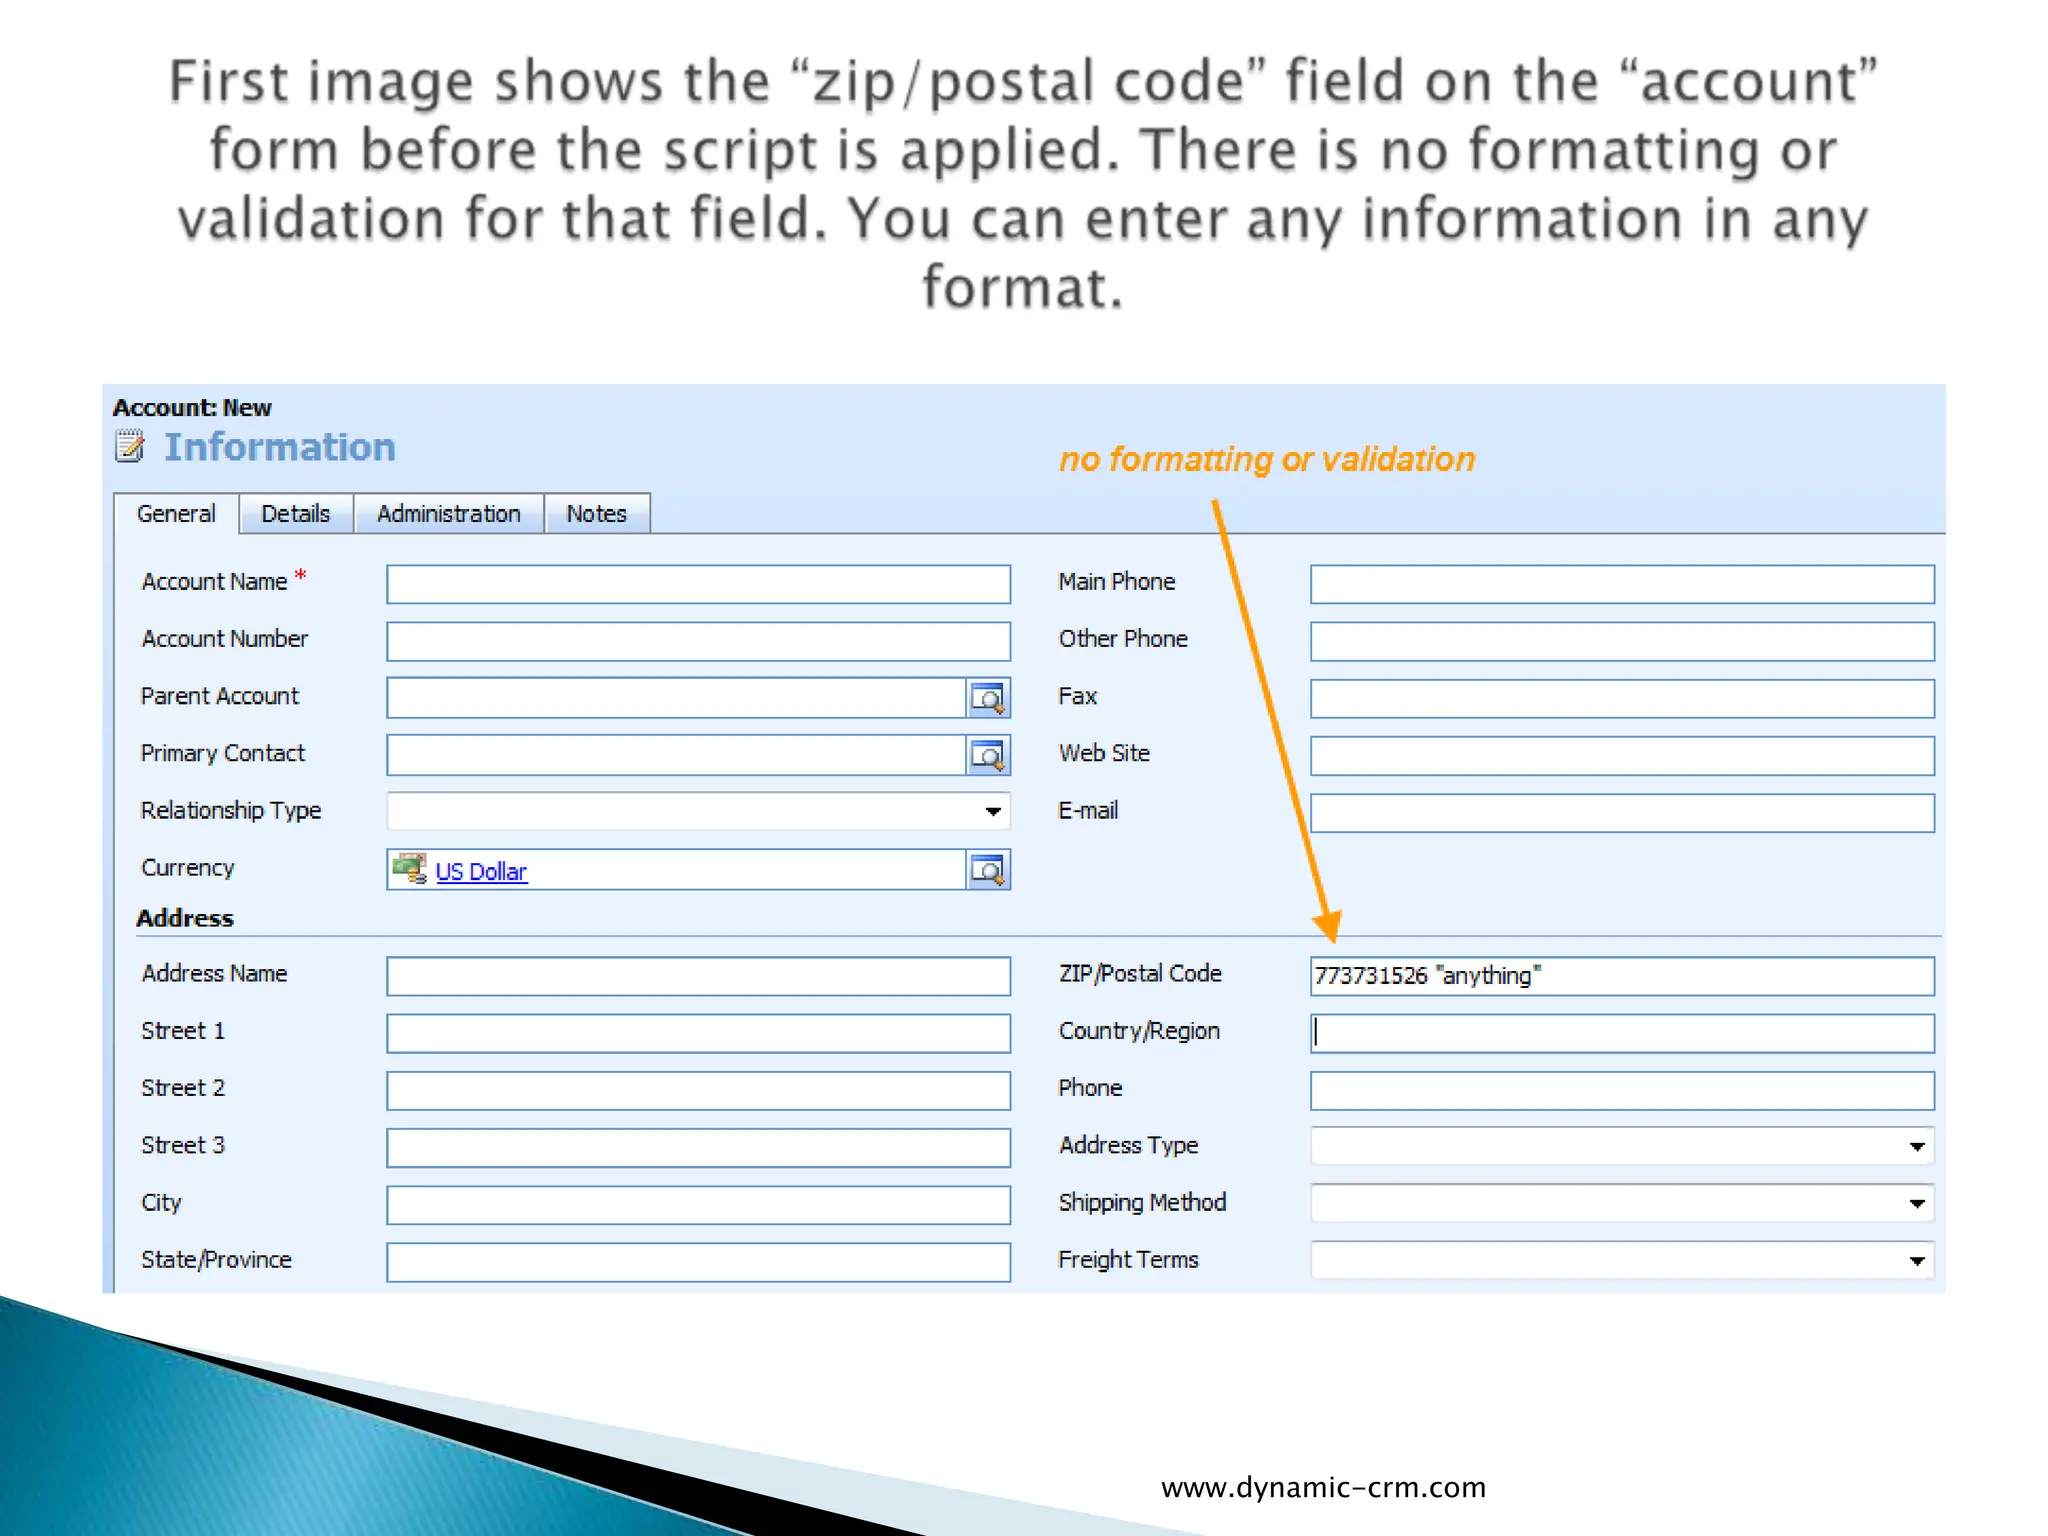2048x1536 pixels.
Task: Click the Web Site input field
Action: pos(1621,756)
